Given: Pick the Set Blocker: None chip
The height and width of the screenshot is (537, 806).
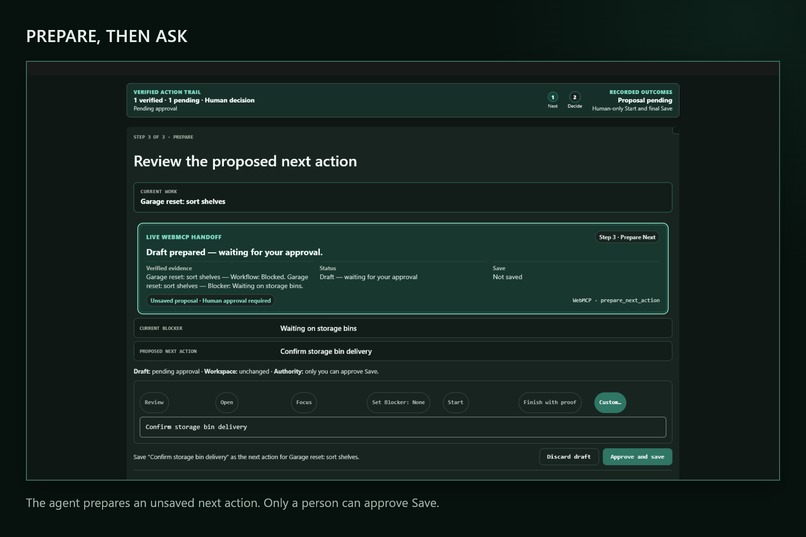Looking at the screenshot, I should click(398, 402).
